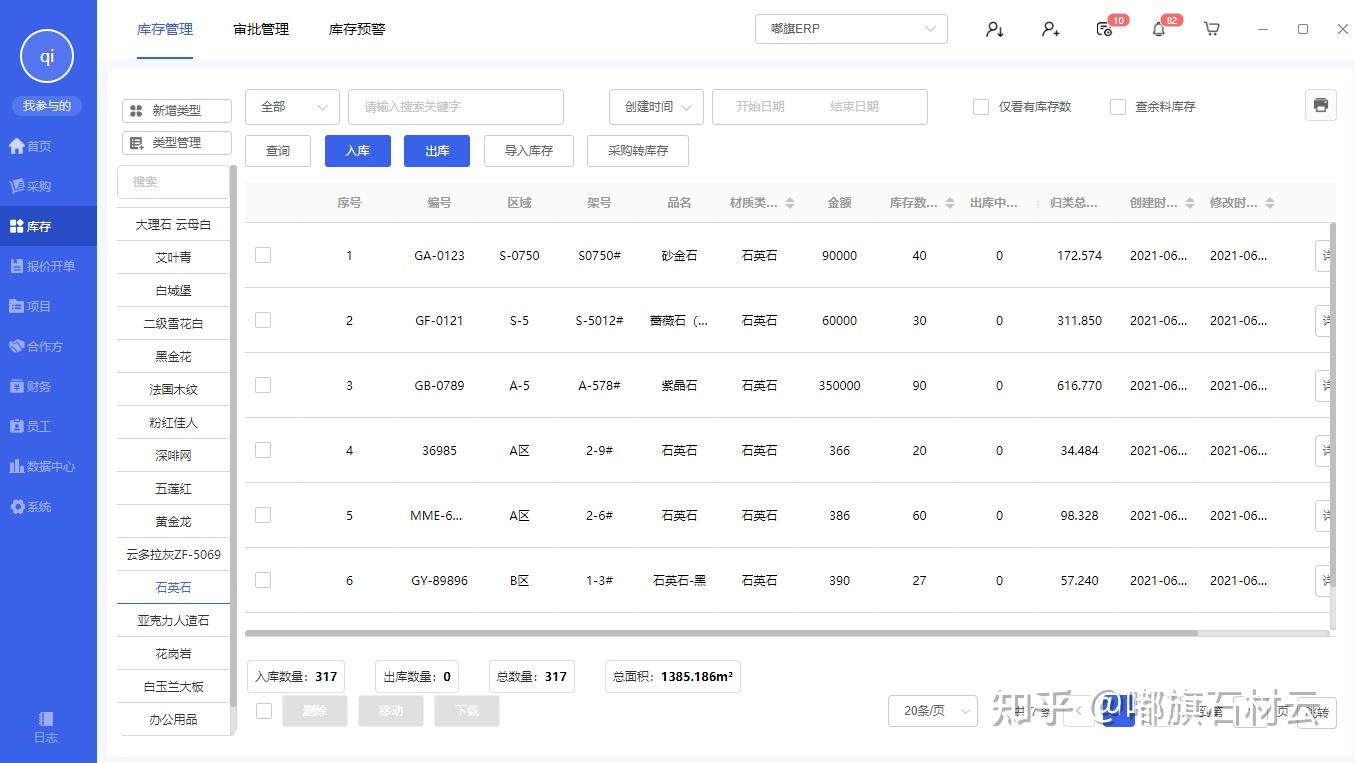
Task: Click the 开始日期 date field
Action: [760, 107]
